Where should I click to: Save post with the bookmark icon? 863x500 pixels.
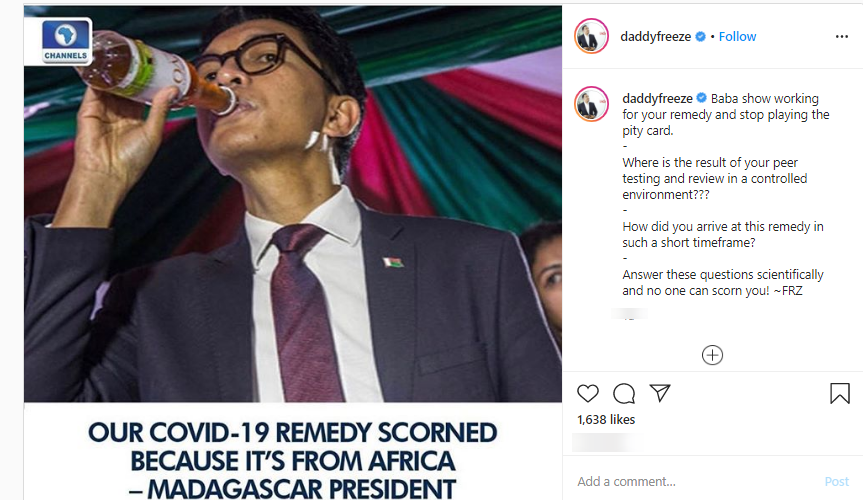(x=840, y=393)
